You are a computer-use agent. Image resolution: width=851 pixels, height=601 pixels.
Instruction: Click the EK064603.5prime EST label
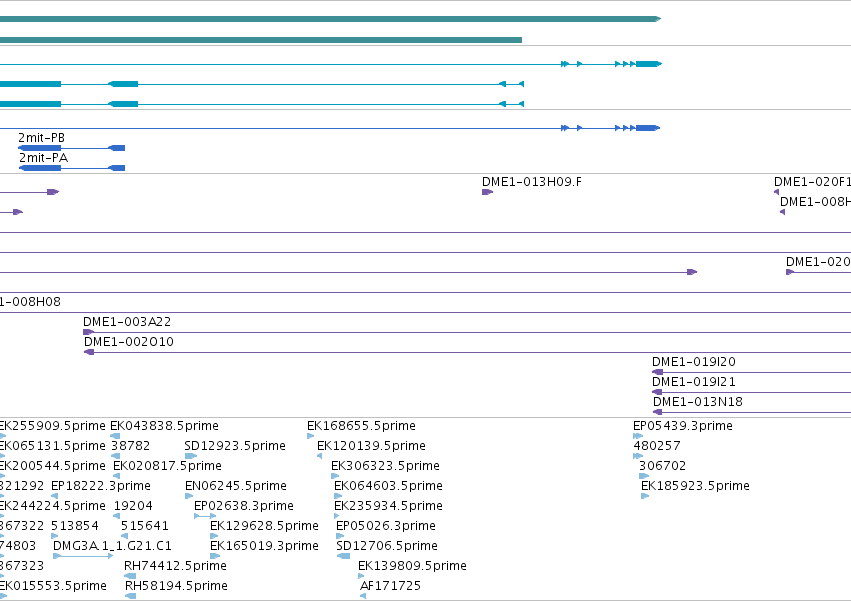(x=389, y=486)
